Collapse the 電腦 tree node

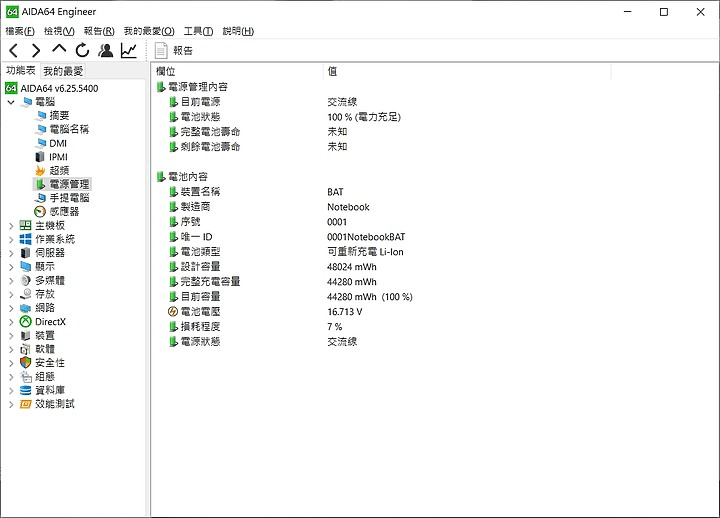pos(11,102)
